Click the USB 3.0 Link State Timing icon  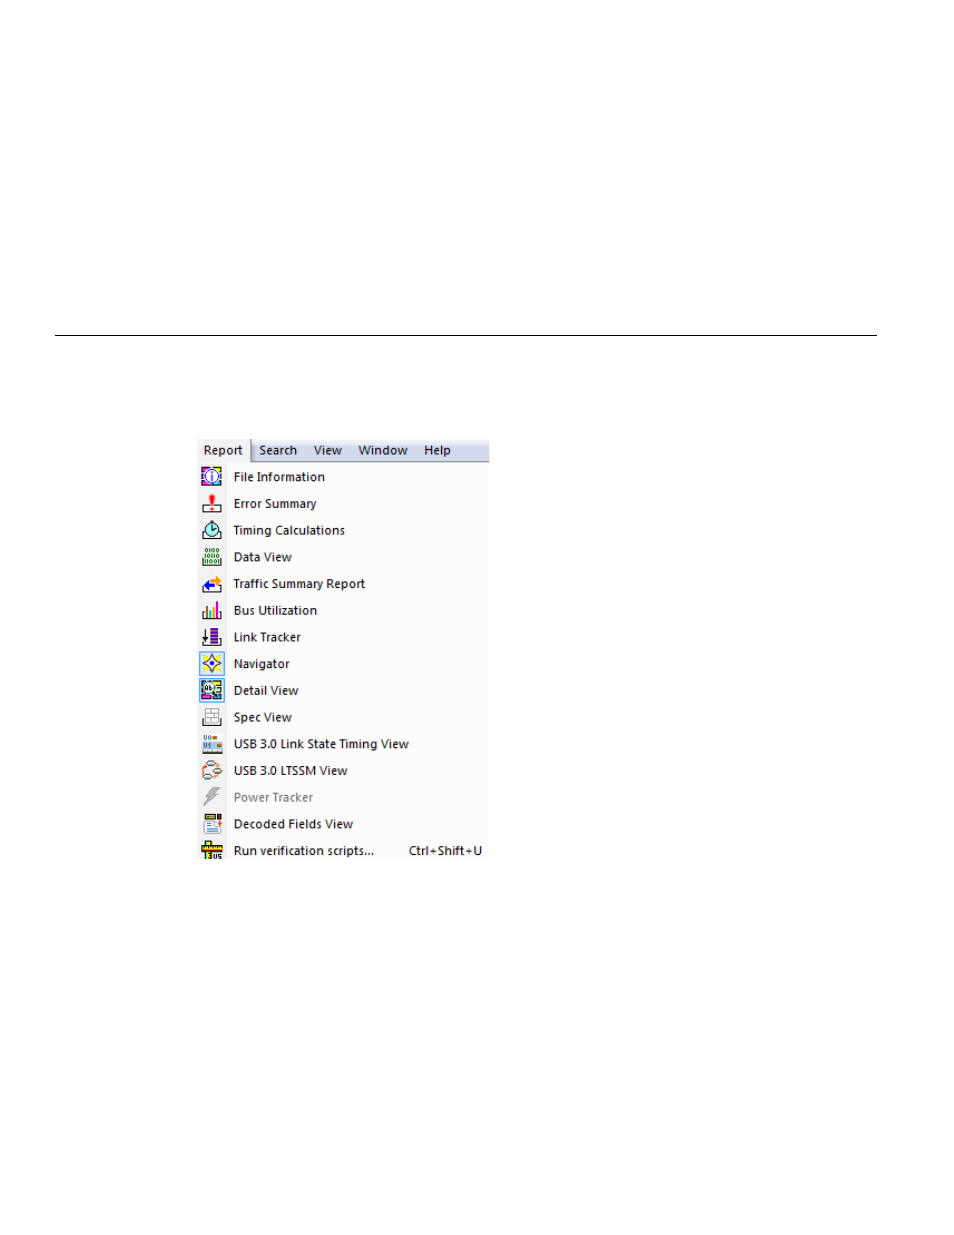coord(212,744)
